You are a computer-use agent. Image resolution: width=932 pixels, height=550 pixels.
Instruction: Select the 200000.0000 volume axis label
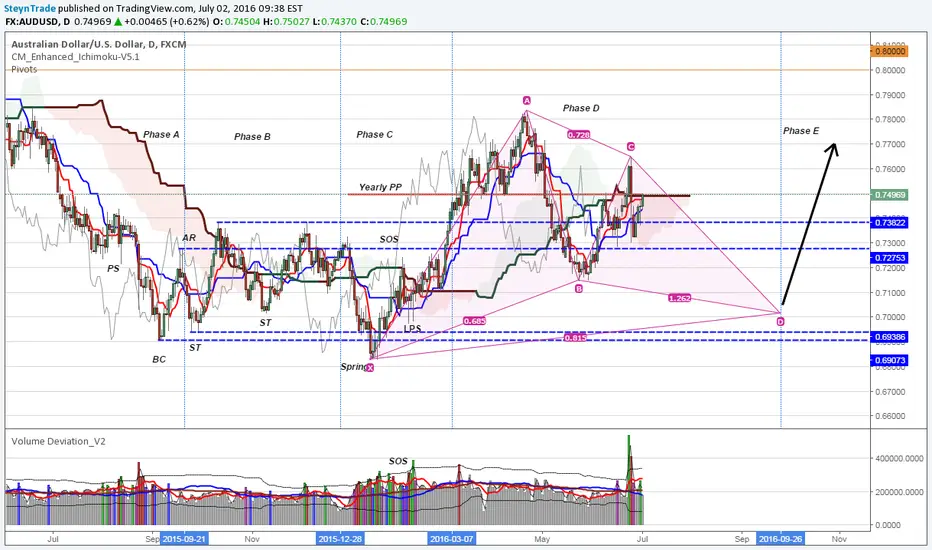[899, 492]
